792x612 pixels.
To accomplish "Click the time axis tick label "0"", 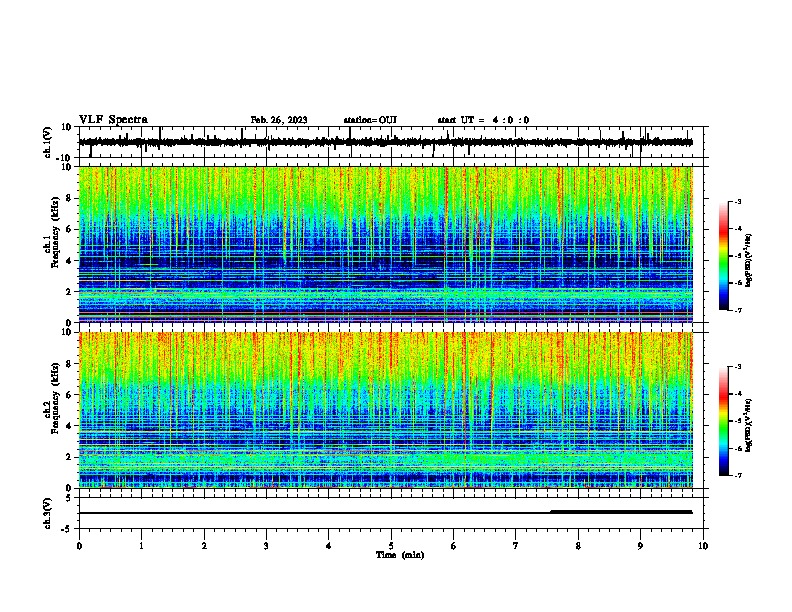I will [79, 546].
